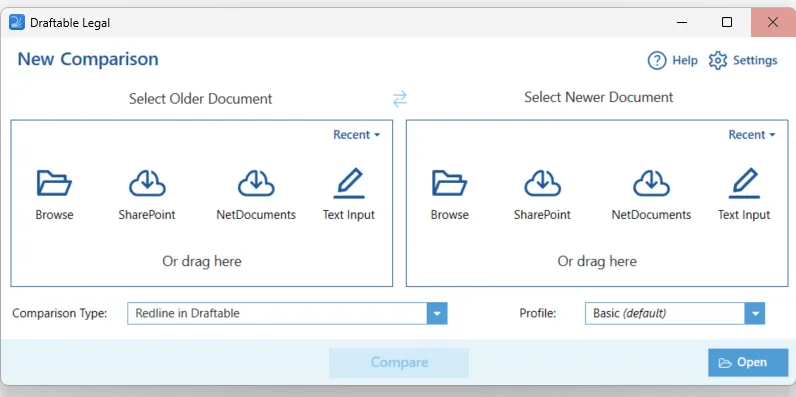Open Help via question mark icon
The height and width of the screenshot is (397, 796).
[x=656, y=60]
